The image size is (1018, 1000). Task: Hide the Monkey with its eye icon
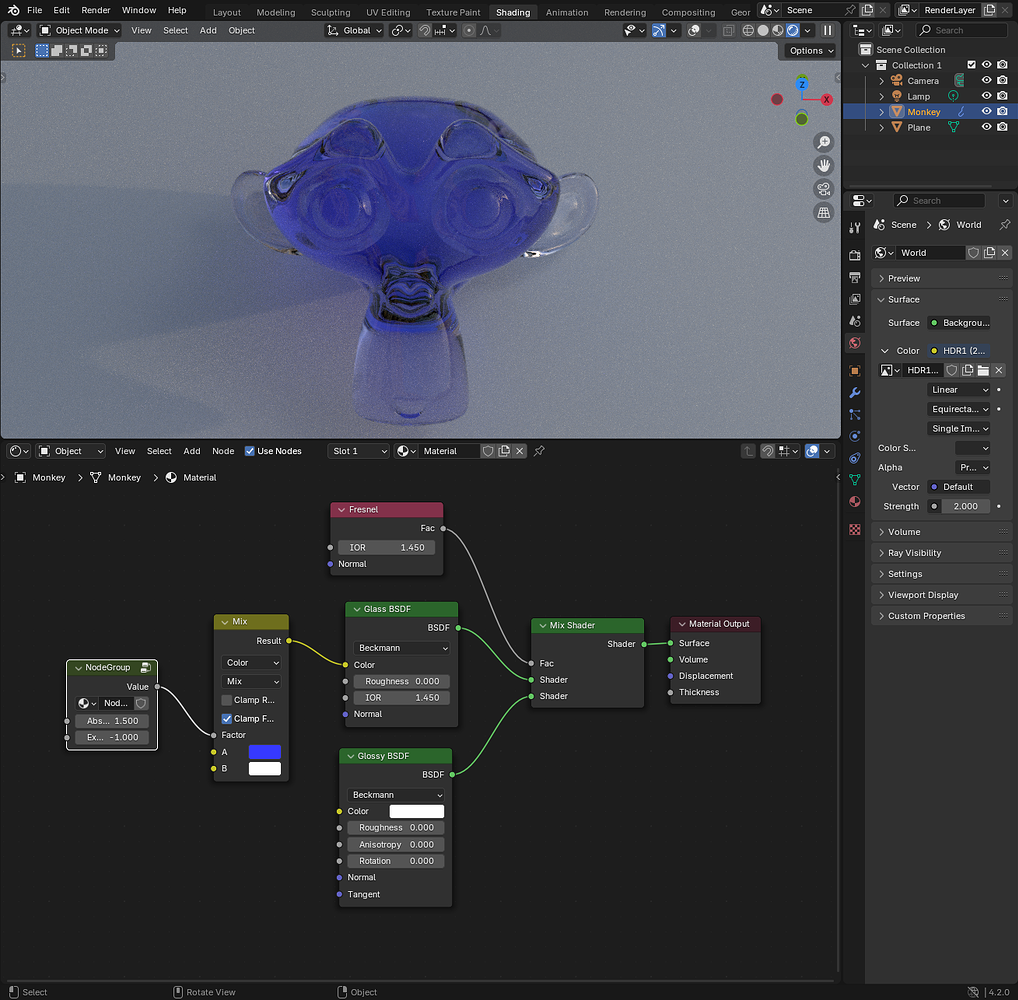(x=986, y=112)
